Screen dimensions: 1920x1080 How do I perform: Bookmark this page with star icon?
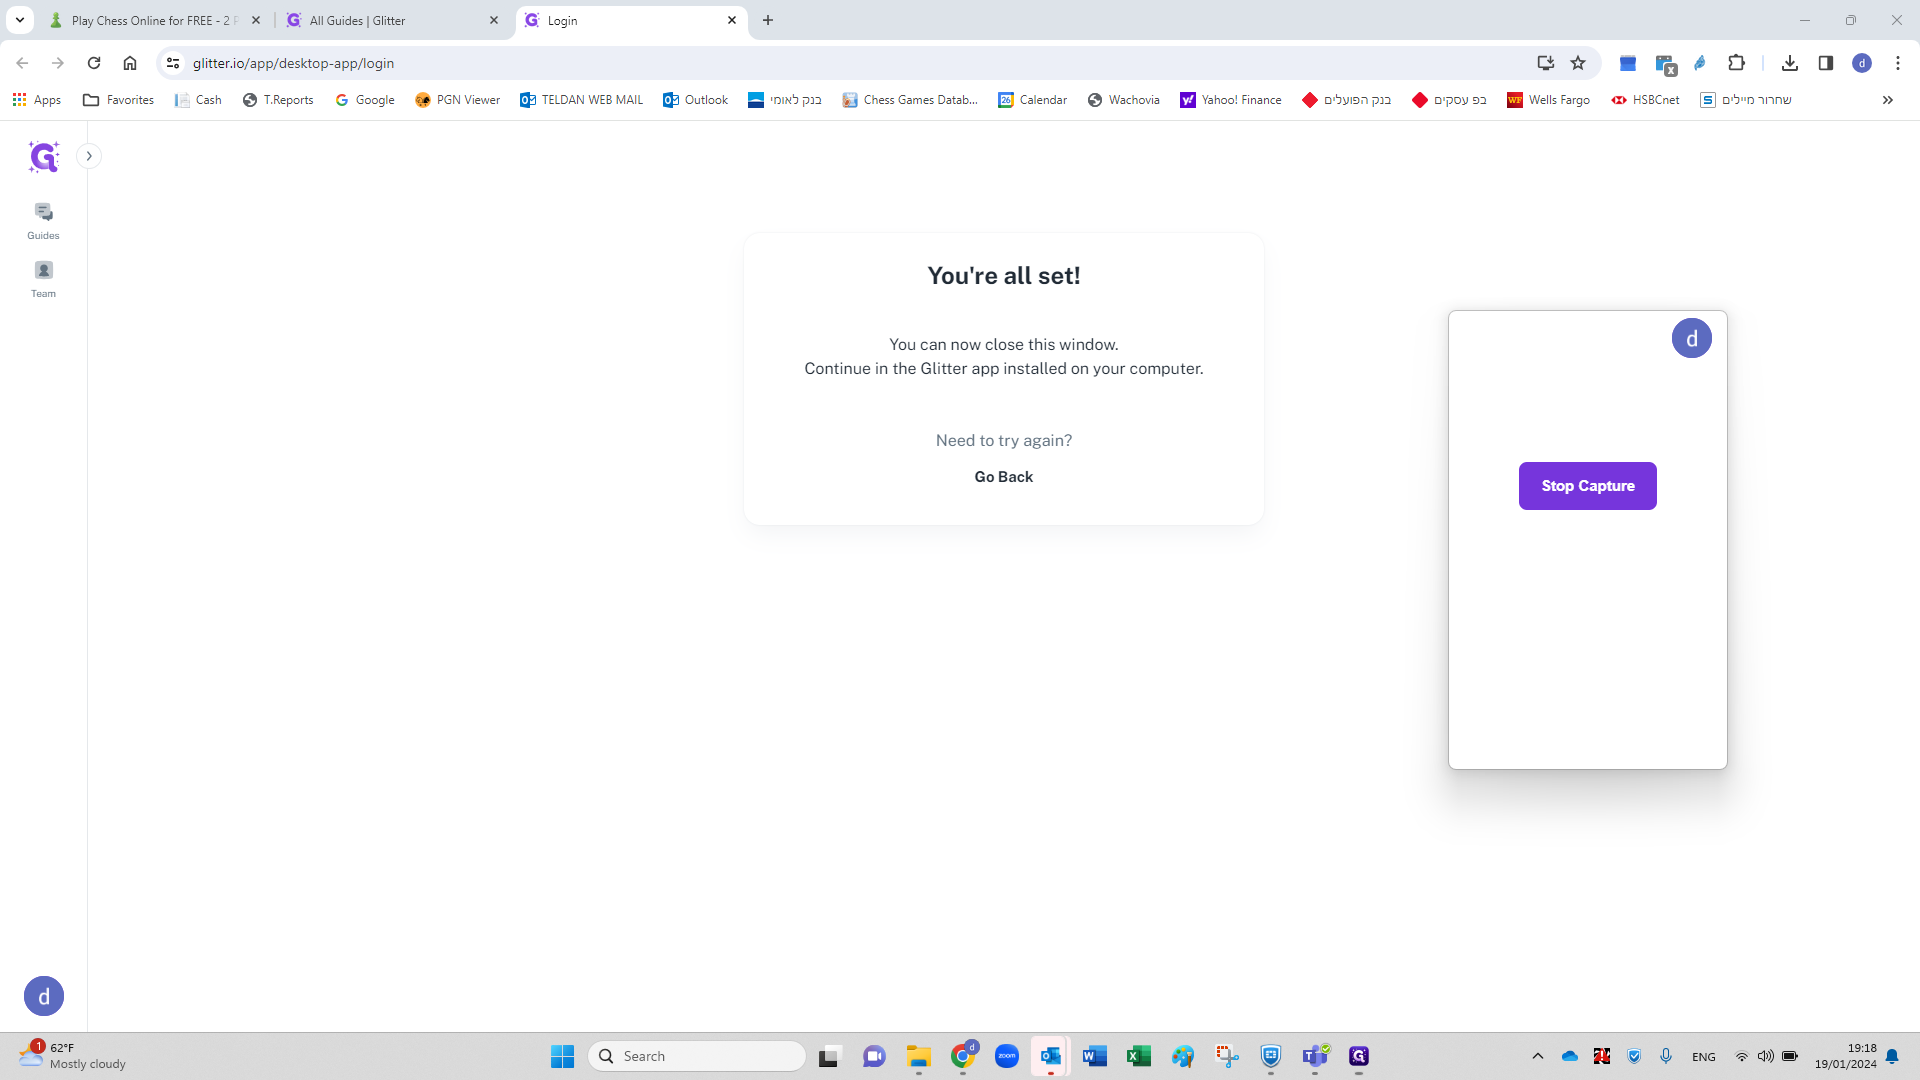[x=1578, y=63]
